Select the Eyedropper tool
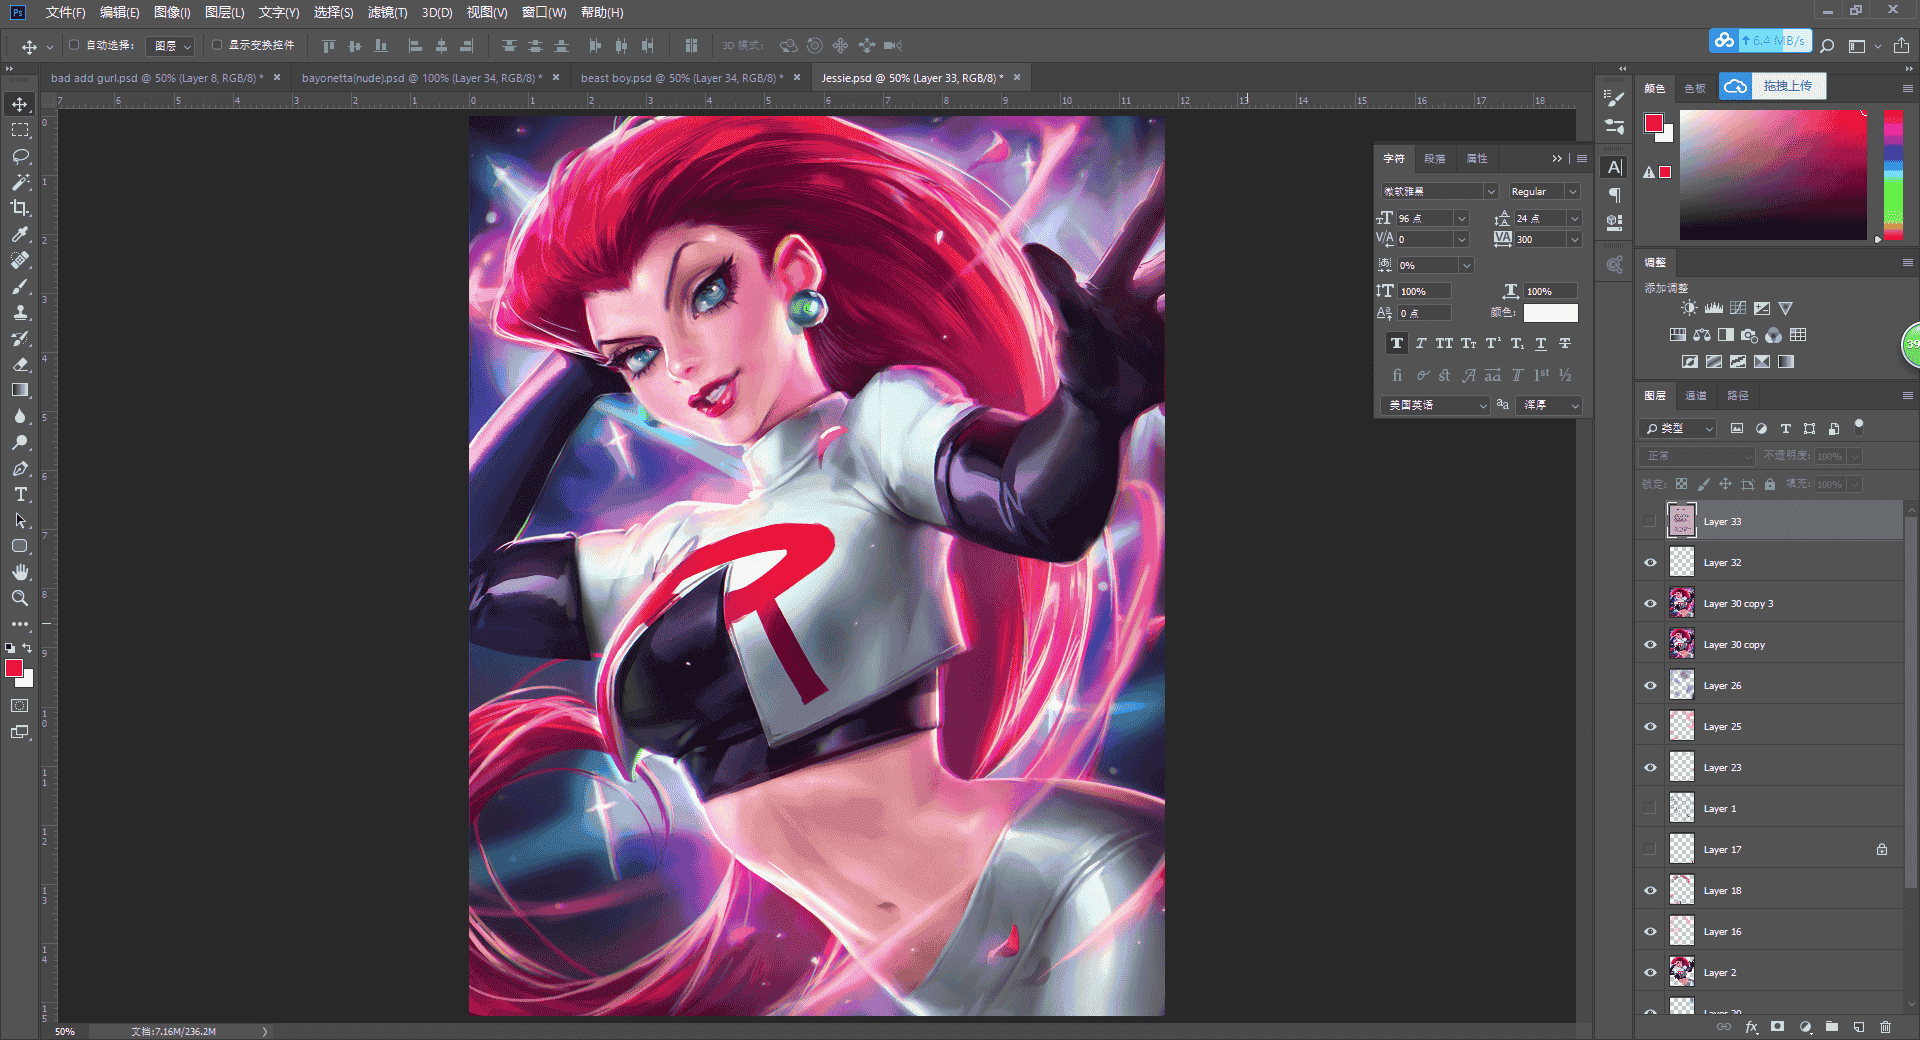The image size is (1920, 1040). pos(20,234)
